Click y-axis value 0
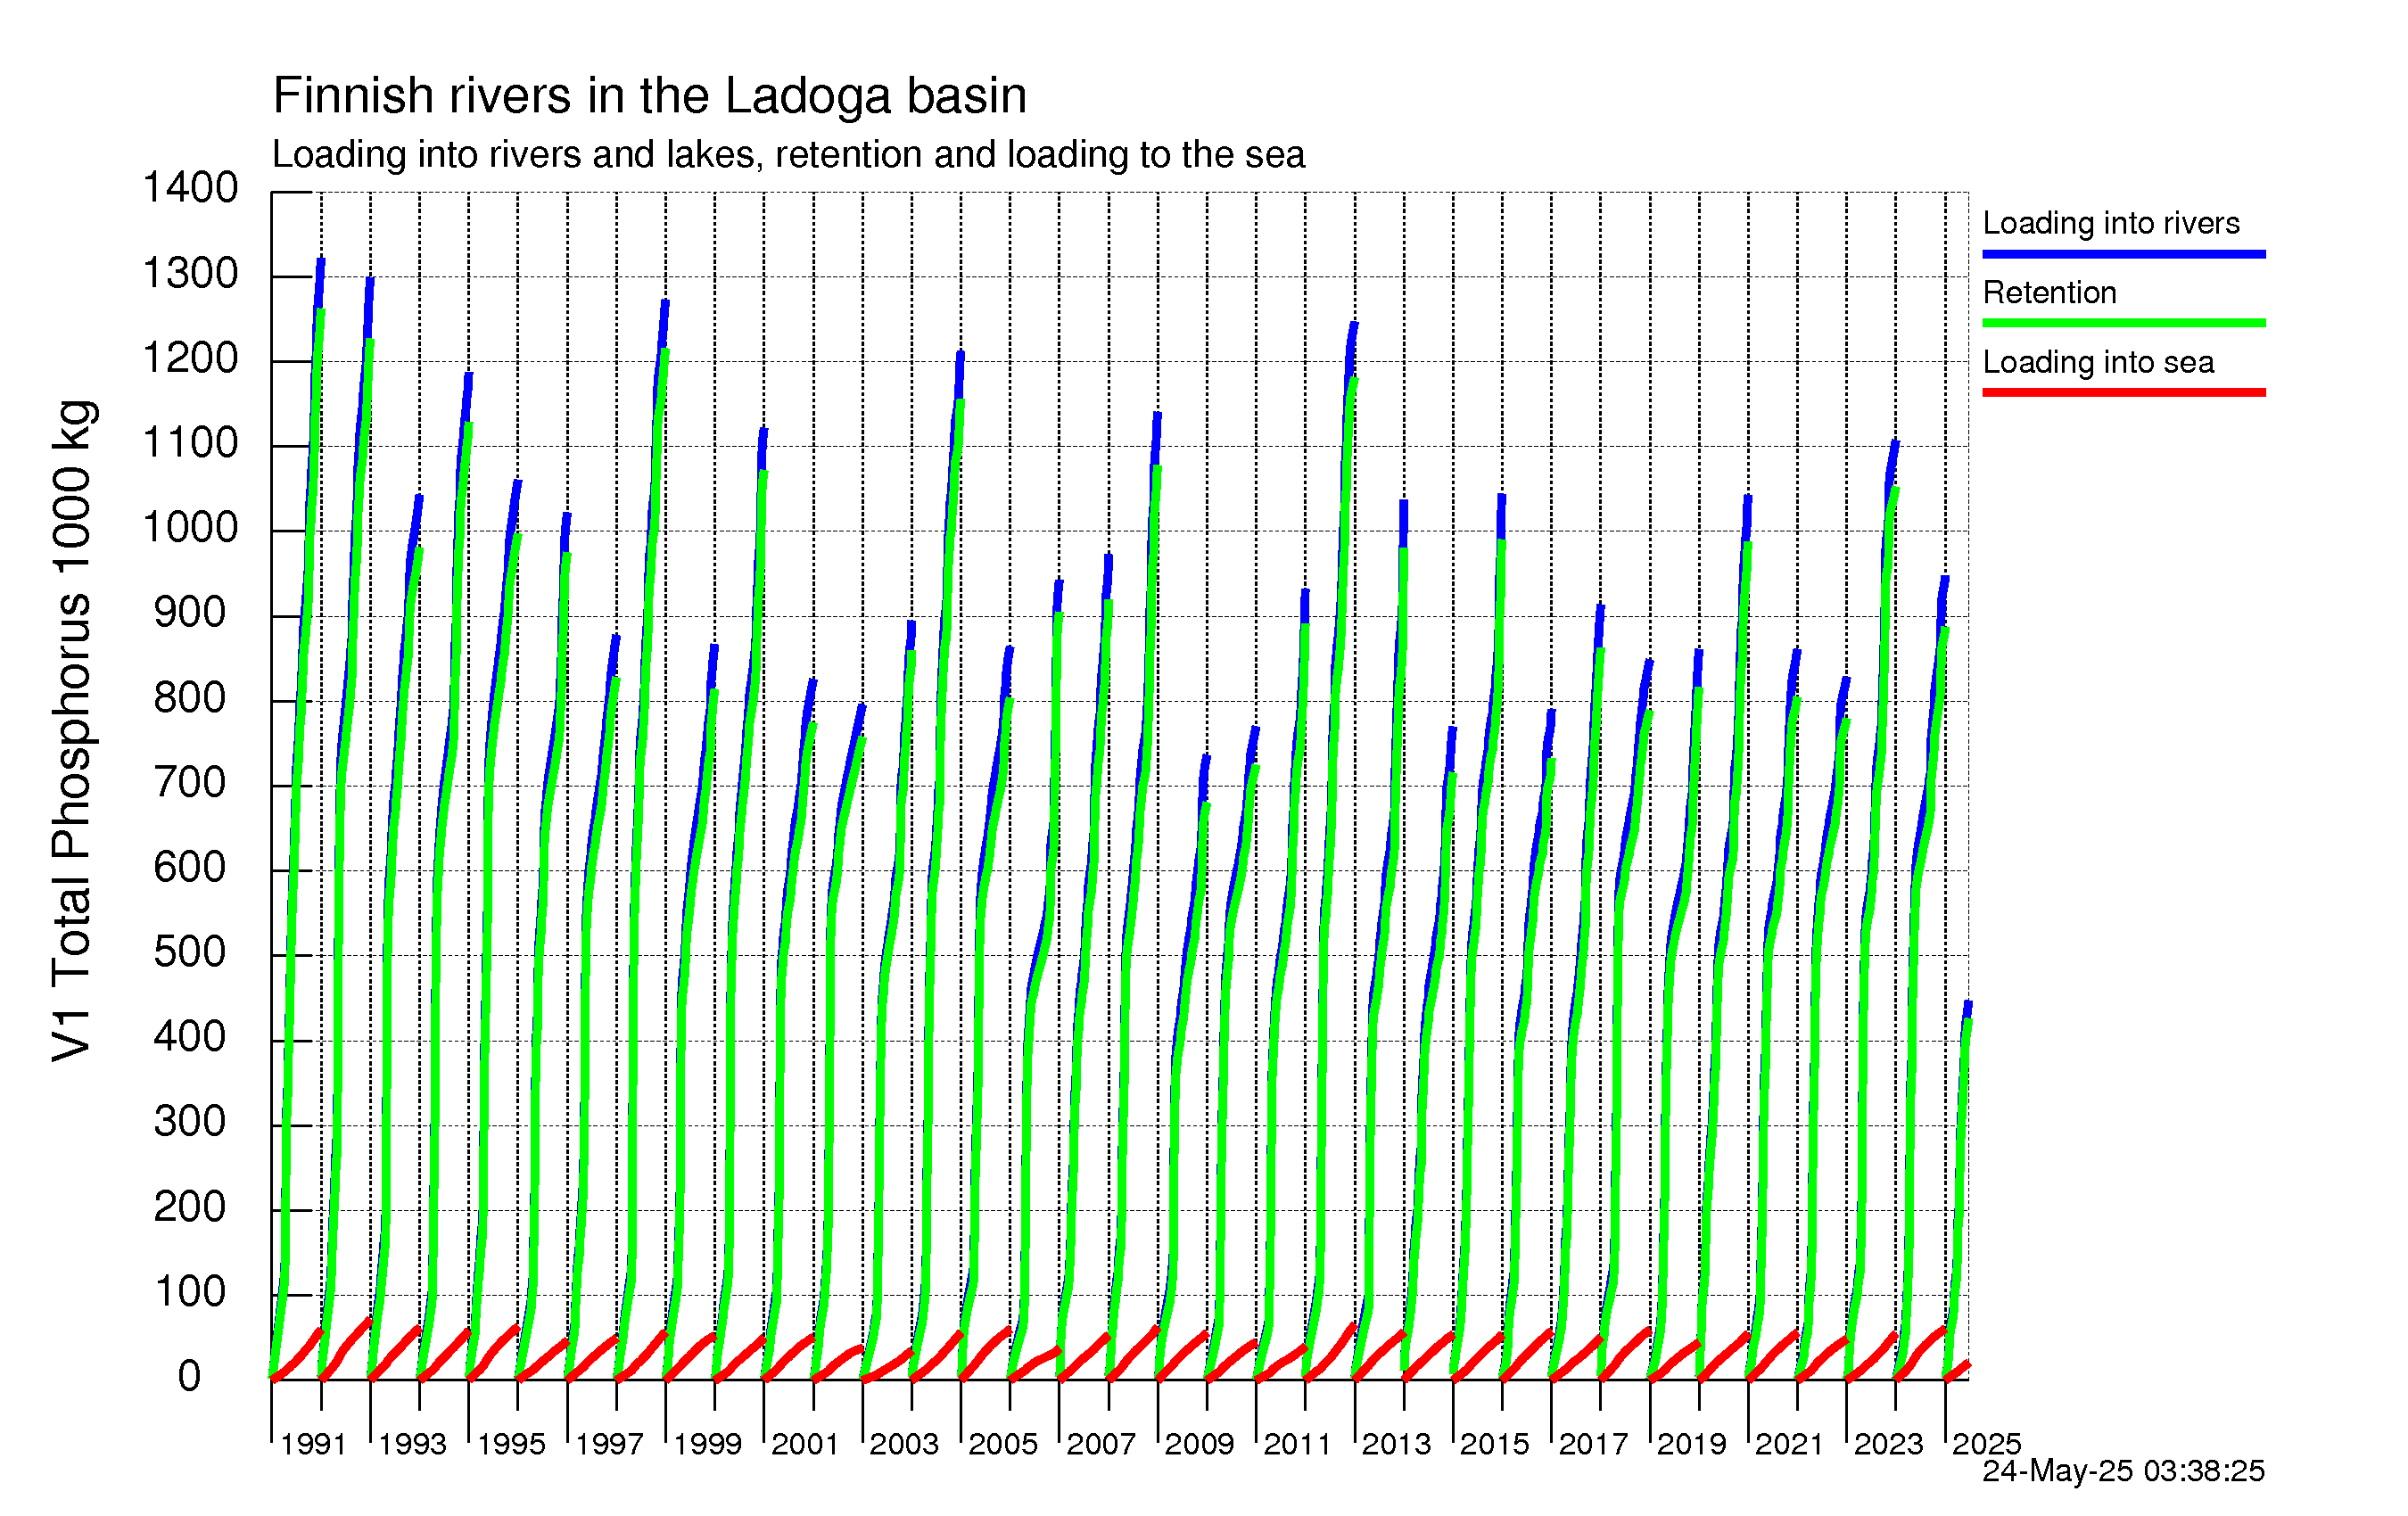This screenshot has width=2408, height=1516. (190, 1378)
